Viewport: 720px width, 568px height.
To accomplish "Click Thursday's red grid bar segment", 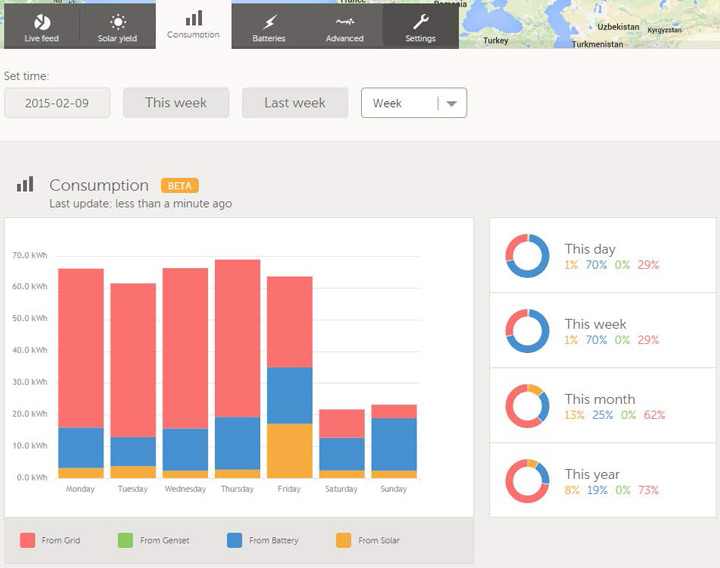I will [237, 338].
